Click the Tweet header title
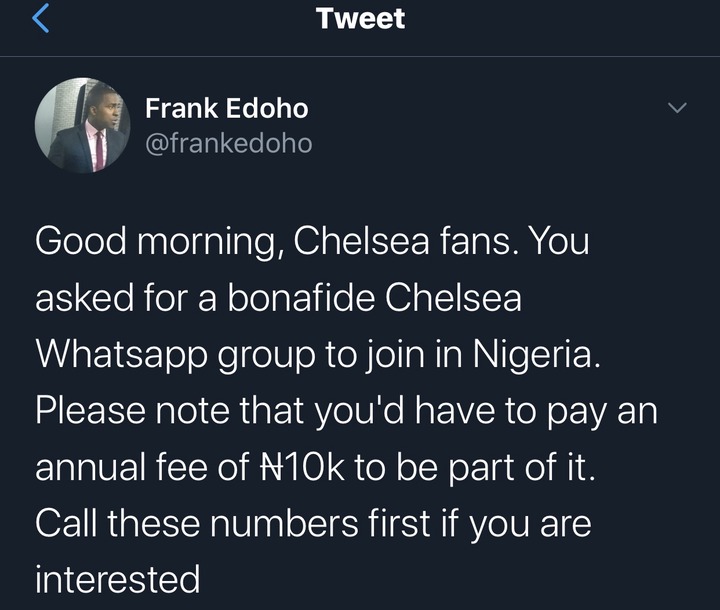 (x=360, y=18)
